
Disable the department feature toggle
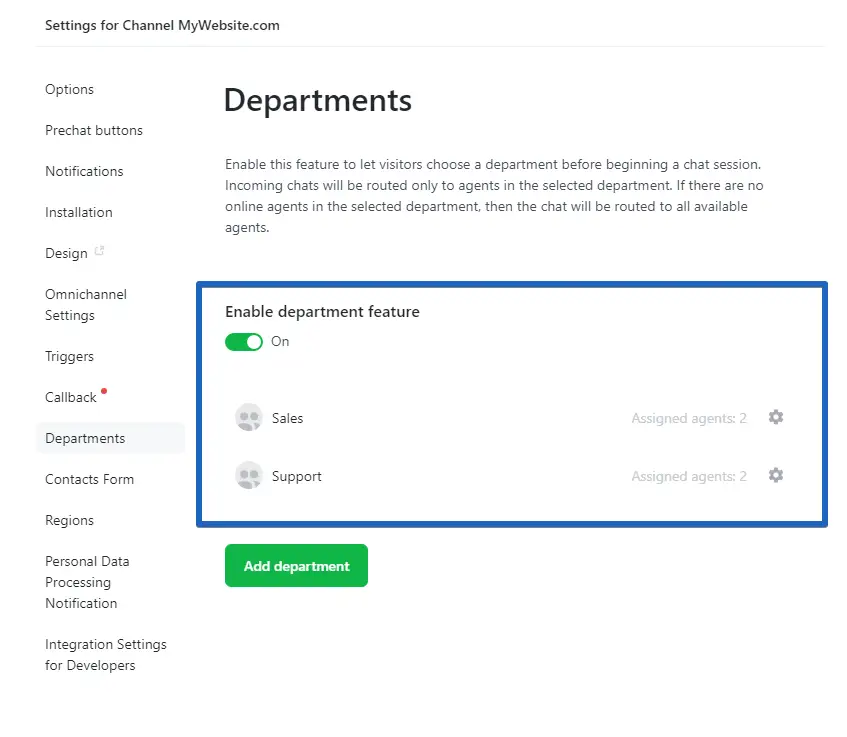[x=243, y=342]
